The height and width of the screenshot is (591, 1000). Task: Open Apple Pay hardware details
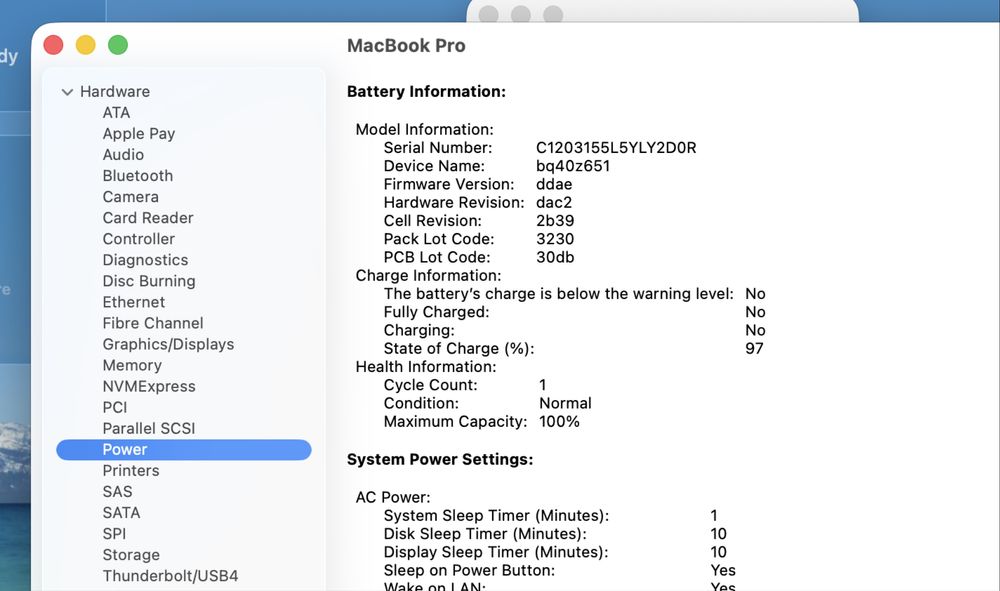coord(138,134)
